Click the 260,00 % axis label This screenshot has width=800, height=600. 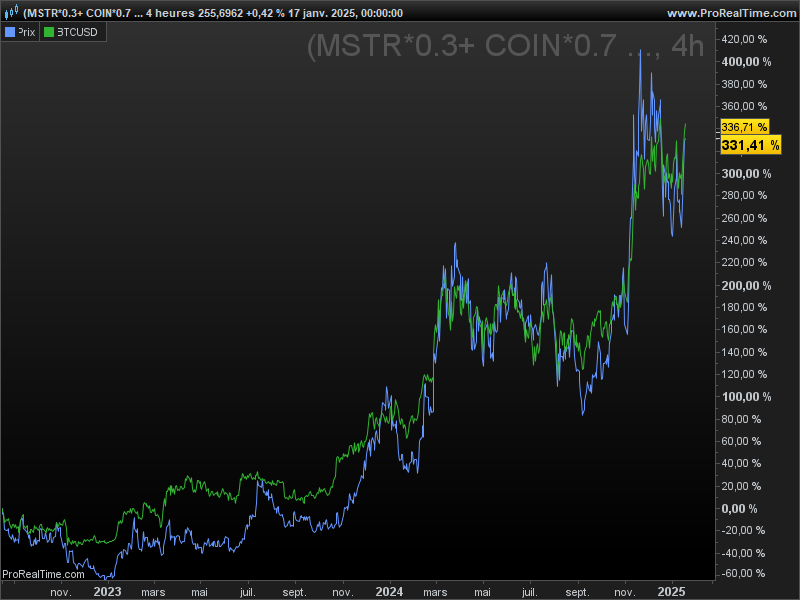point(744,218)
